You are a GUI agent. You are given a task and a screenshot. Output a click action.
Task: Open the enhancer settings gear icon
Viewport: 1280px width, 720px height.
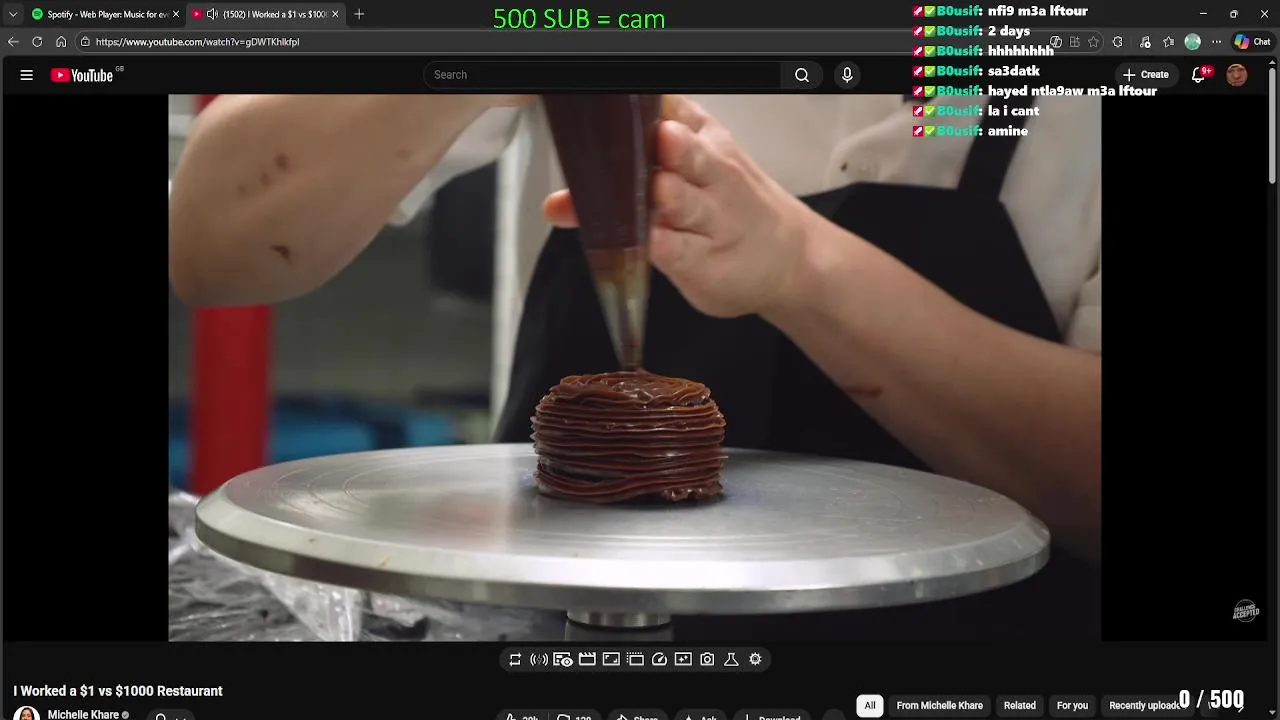tap(755, 659)
